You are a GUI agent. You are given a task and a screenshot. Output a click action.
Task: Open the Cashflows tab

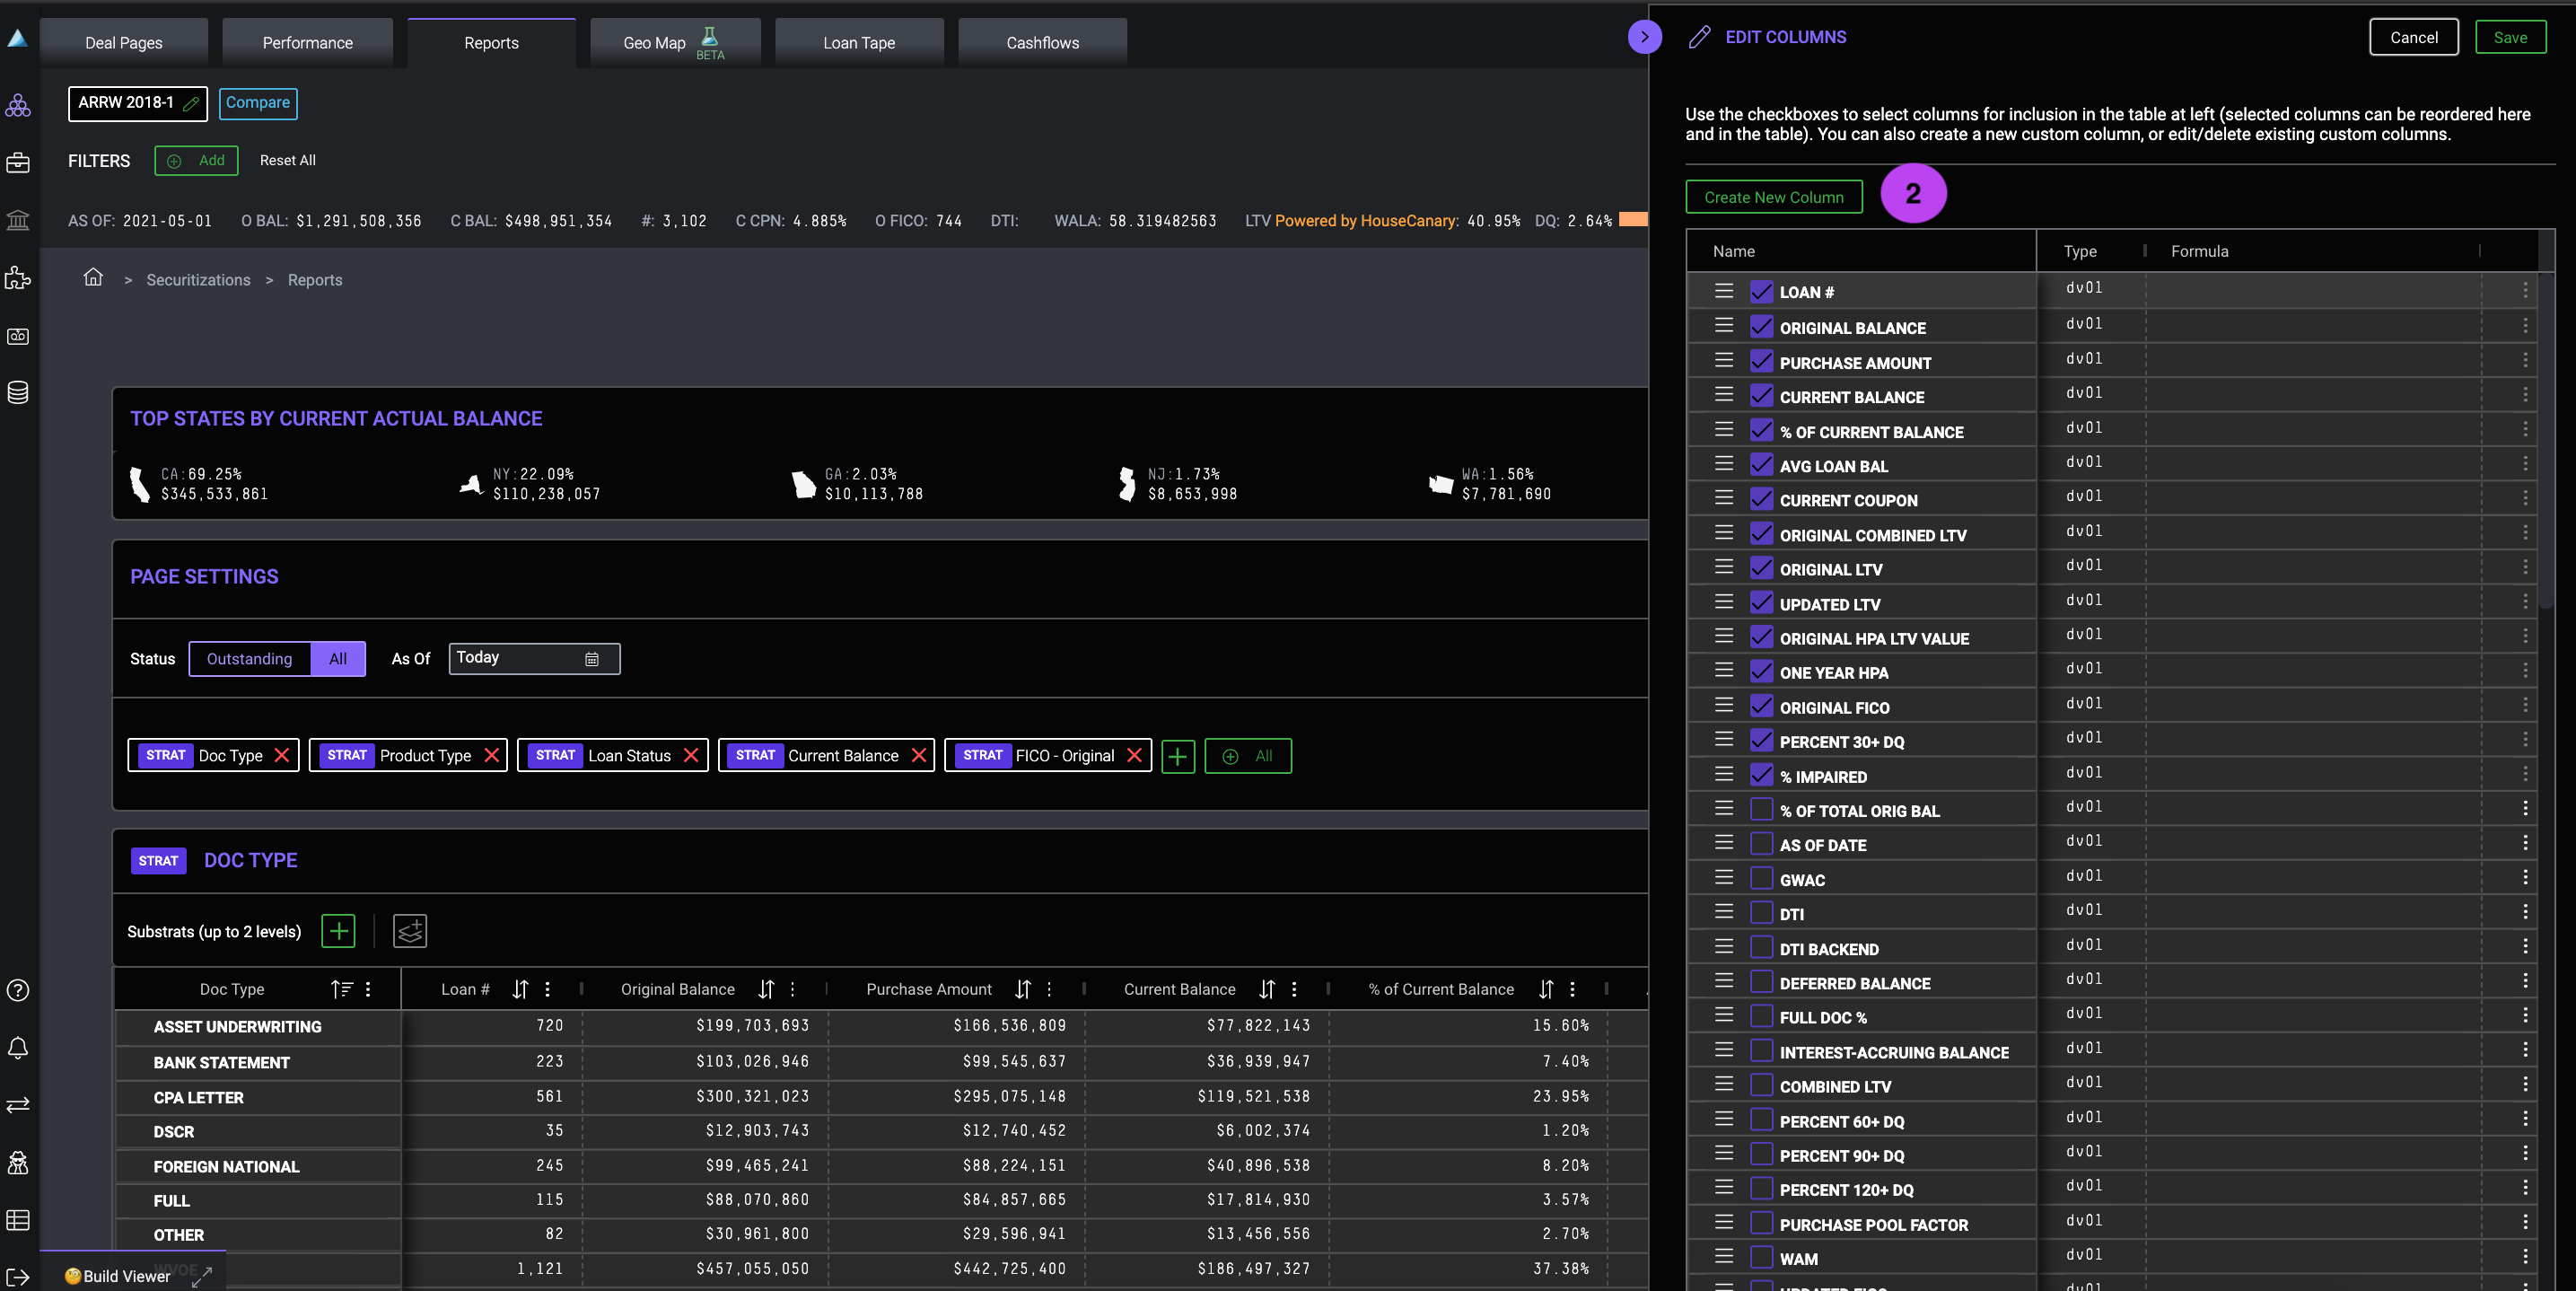click(1042, 43)
